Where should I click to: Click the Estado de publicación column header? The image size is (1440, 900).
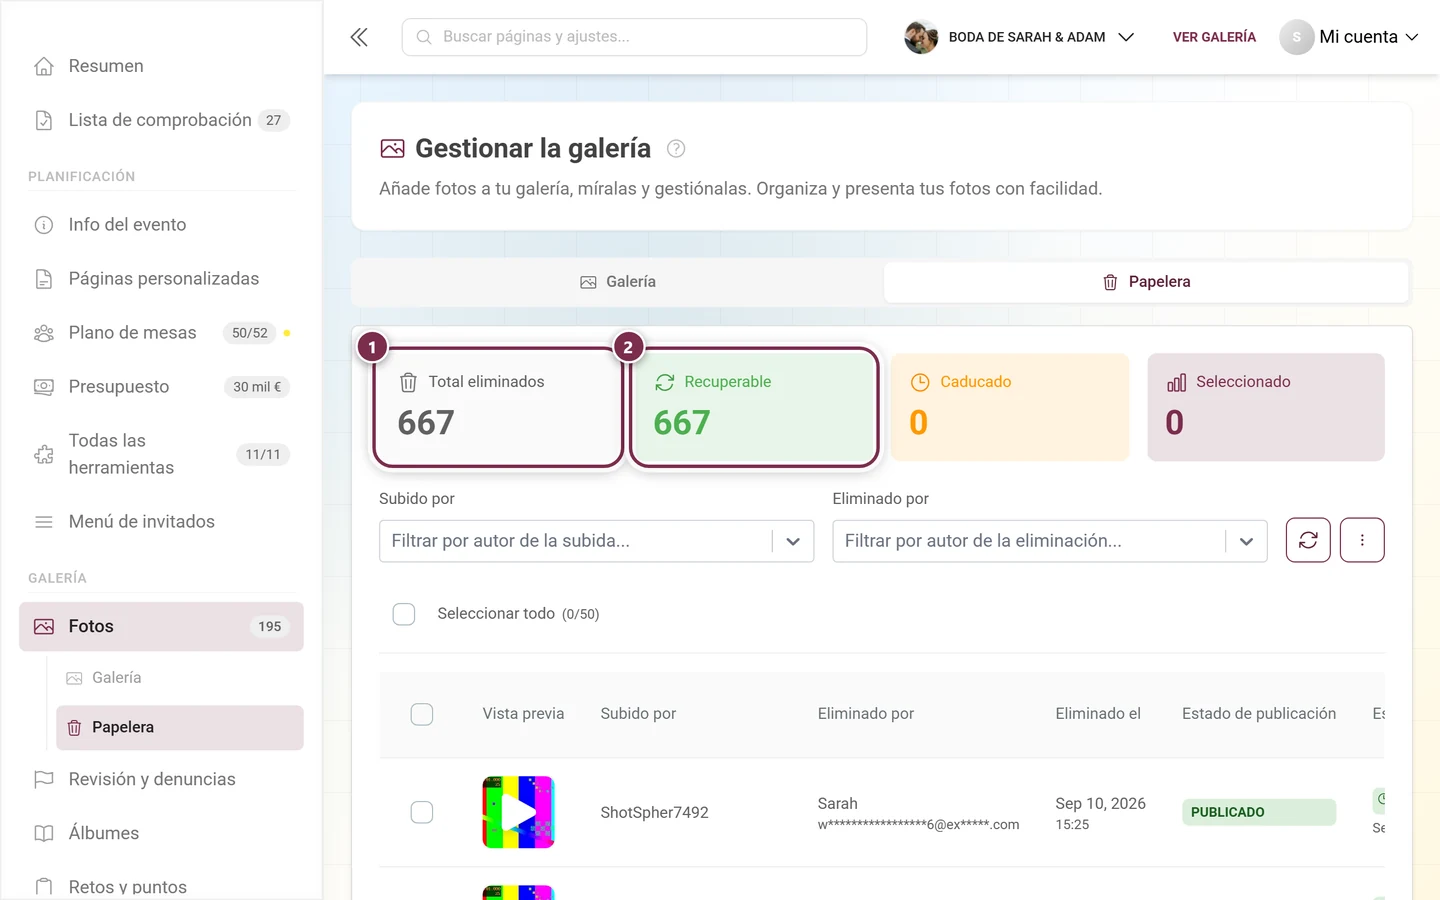[1259, 714]
